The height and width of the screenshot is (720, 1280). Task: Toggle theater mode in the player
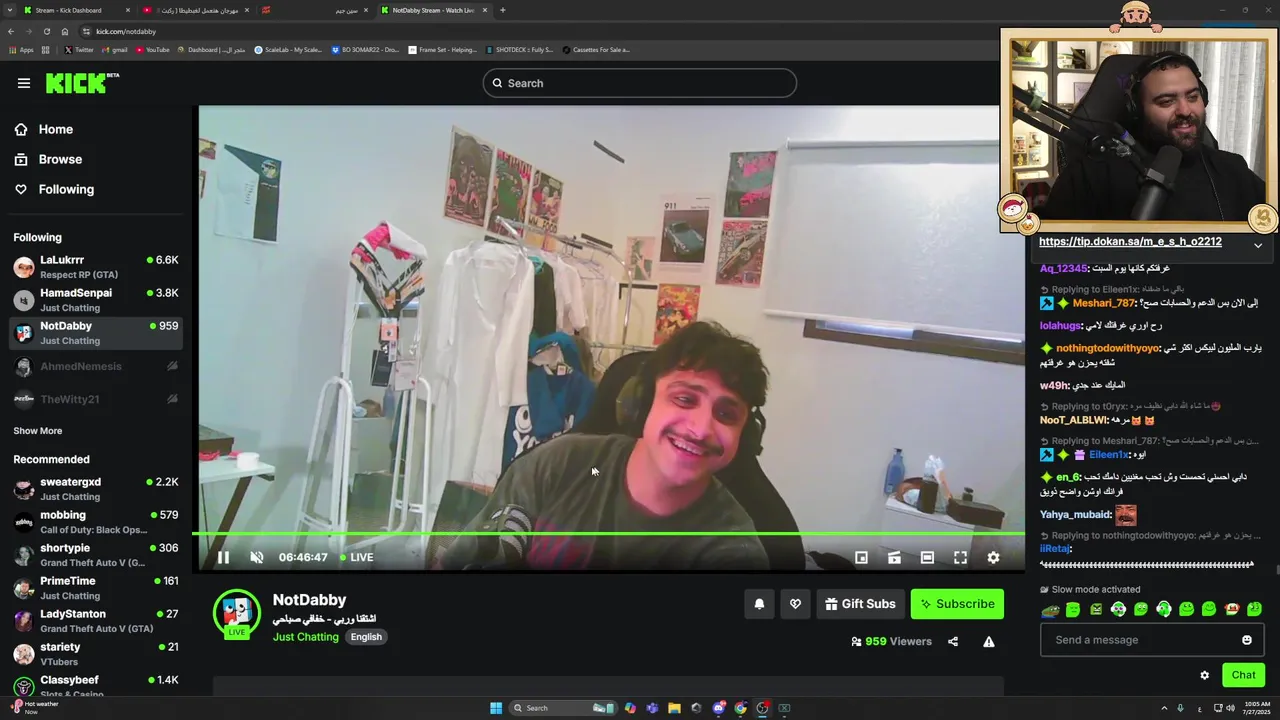pyautogui.click(x=927, y=557)
